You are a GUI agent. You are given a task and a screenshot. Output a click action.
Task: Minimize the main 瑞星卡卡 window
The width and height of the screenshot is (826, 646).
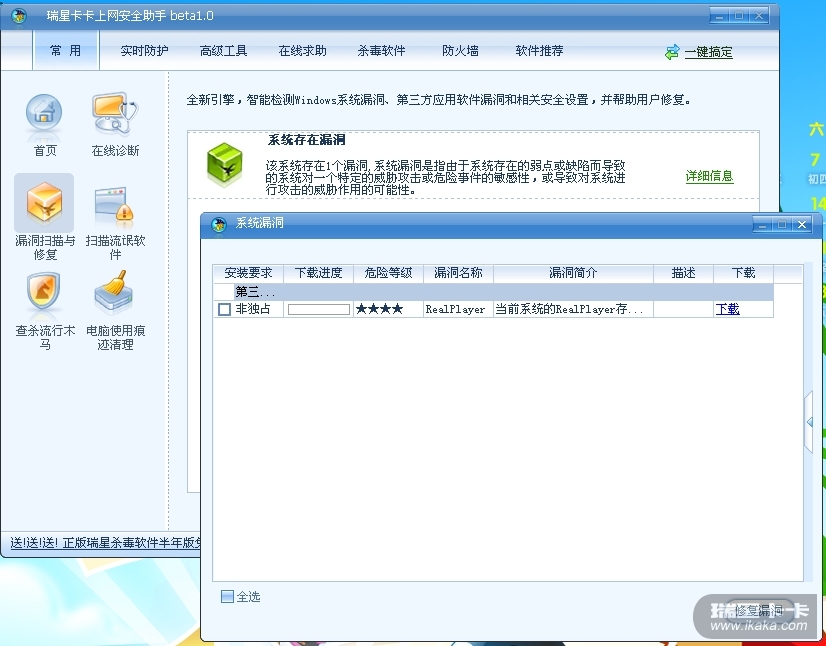pyautogui.click(x=720, y=16)
